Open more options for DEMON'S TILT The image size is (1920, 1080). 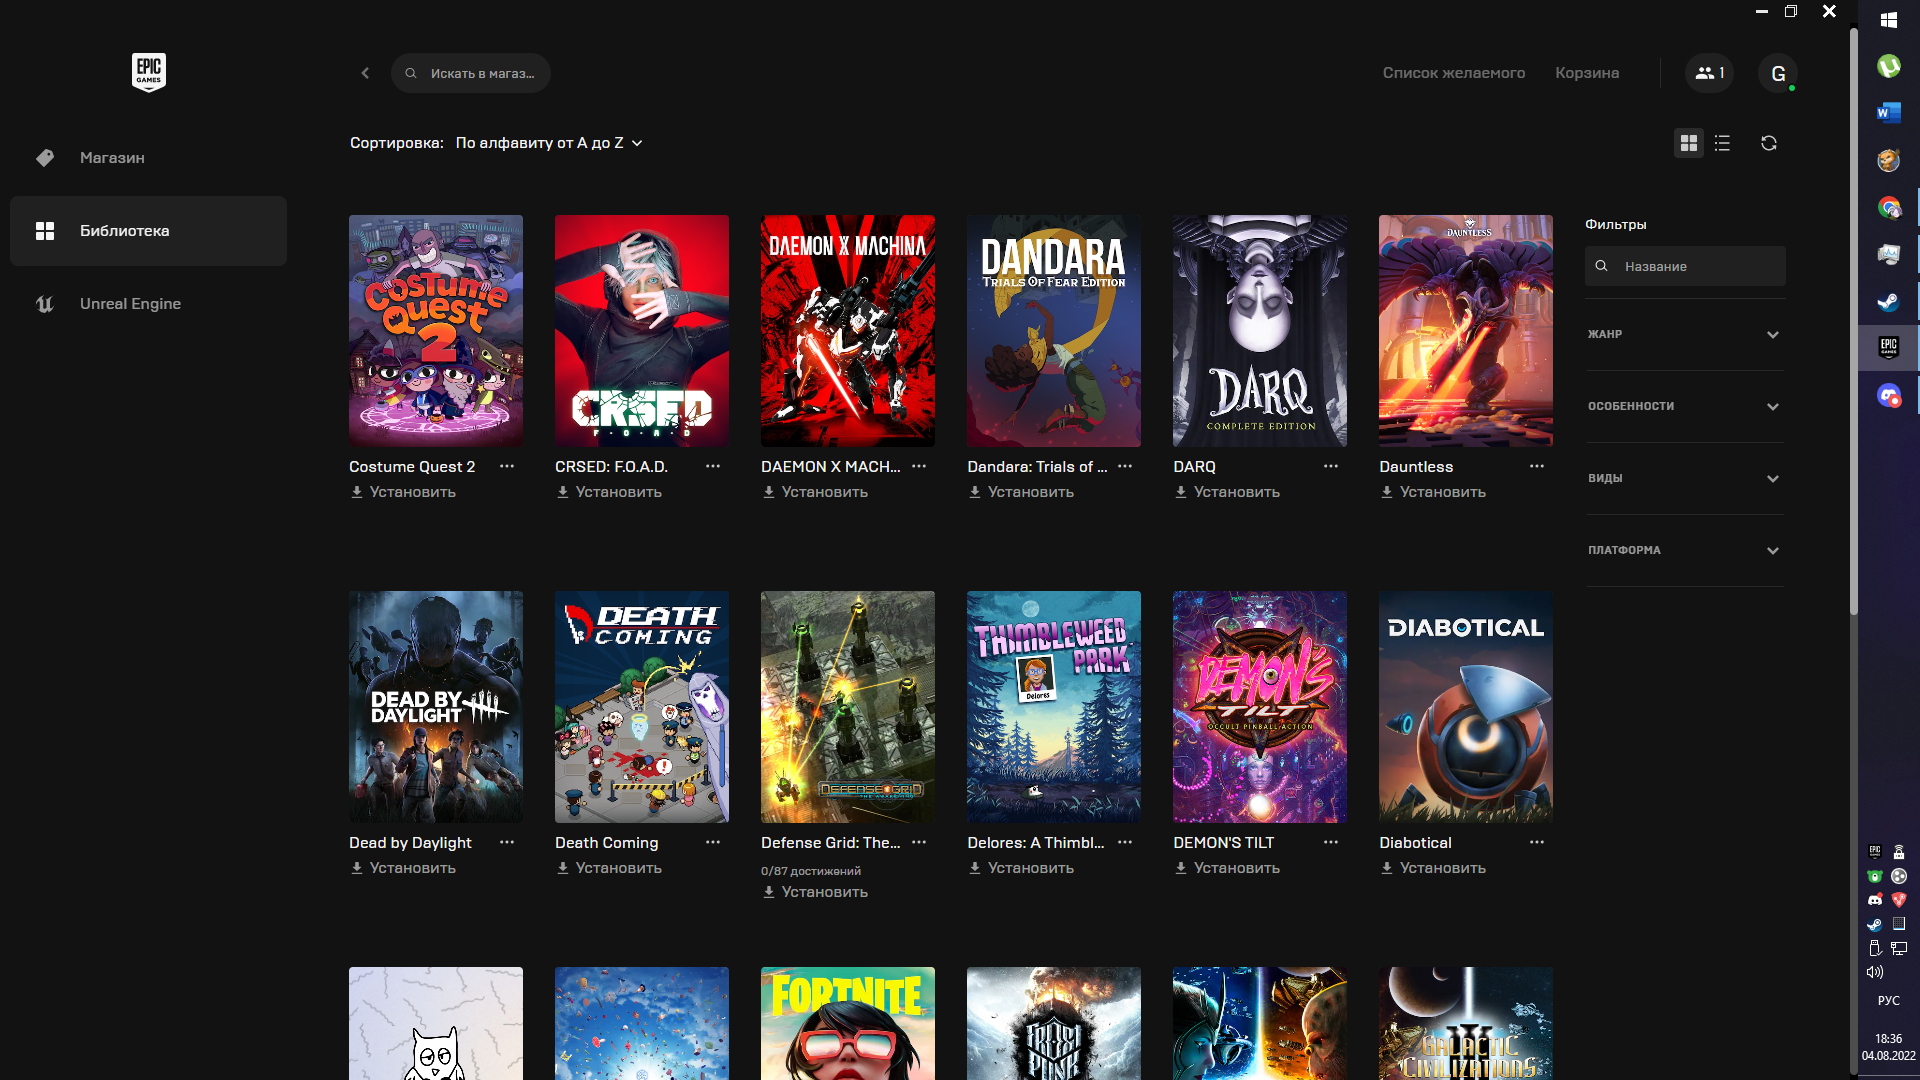tap(1331, 842)
